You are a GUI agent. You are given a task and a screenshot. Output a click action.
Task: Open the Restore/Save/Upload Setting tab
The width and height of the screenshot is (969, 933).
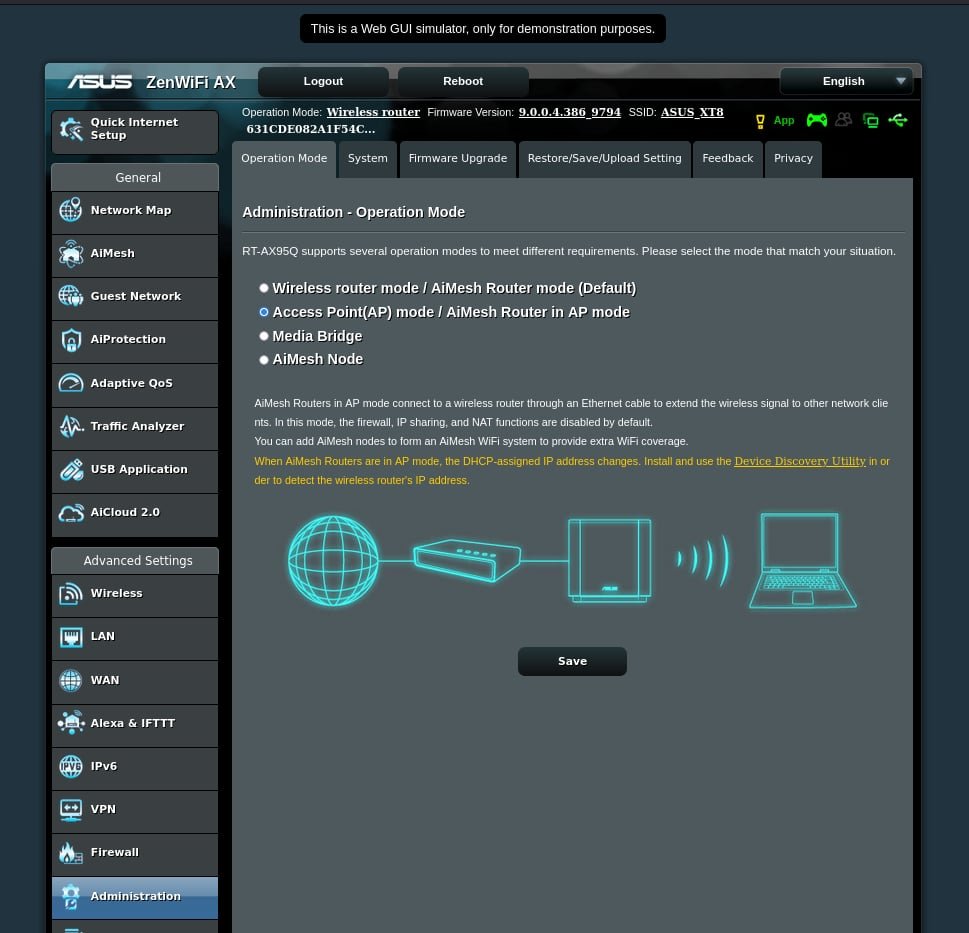point(604,159)
